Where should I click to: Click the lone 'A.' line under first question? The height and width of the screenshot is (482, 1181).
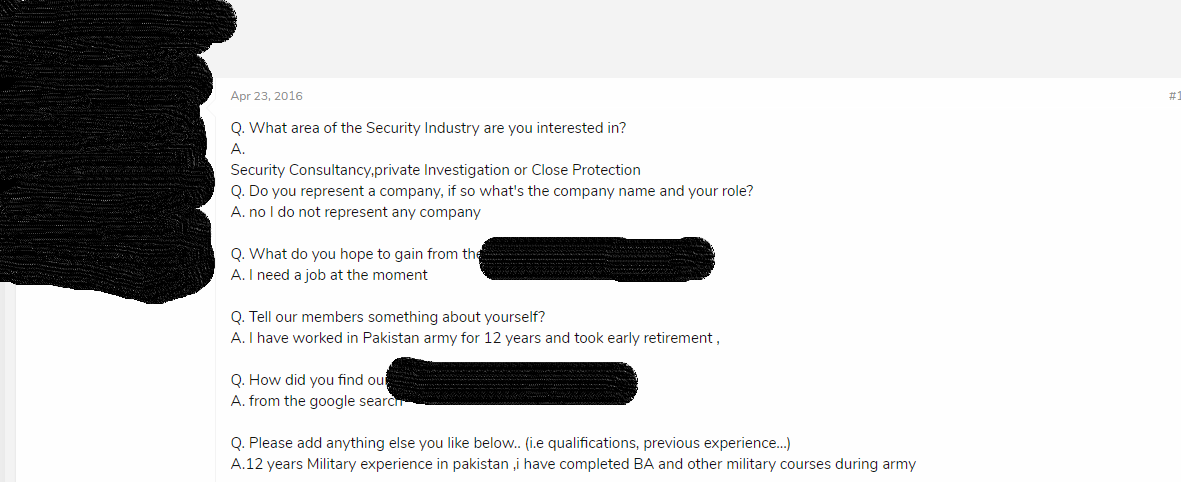(x=238, y=148)
